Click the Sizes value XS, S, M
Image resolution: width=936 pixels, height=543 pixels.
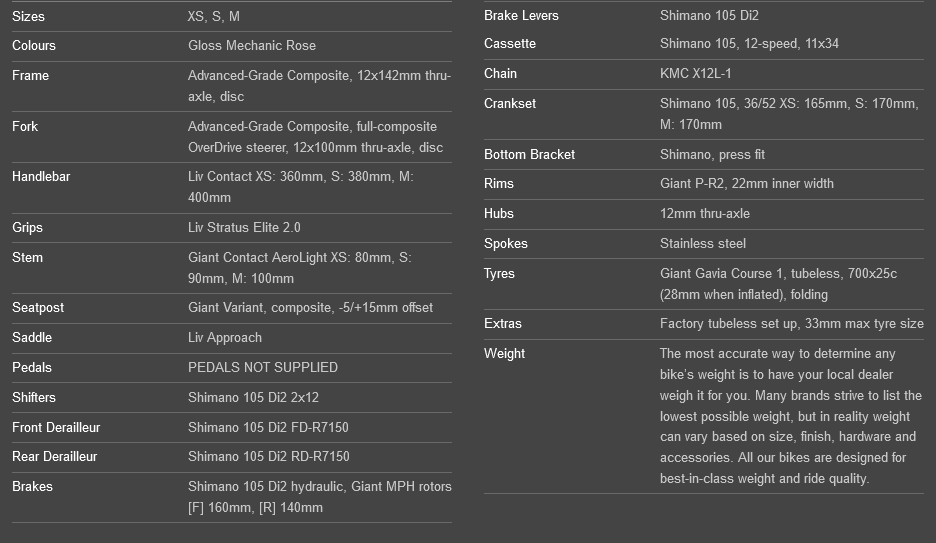214,17
